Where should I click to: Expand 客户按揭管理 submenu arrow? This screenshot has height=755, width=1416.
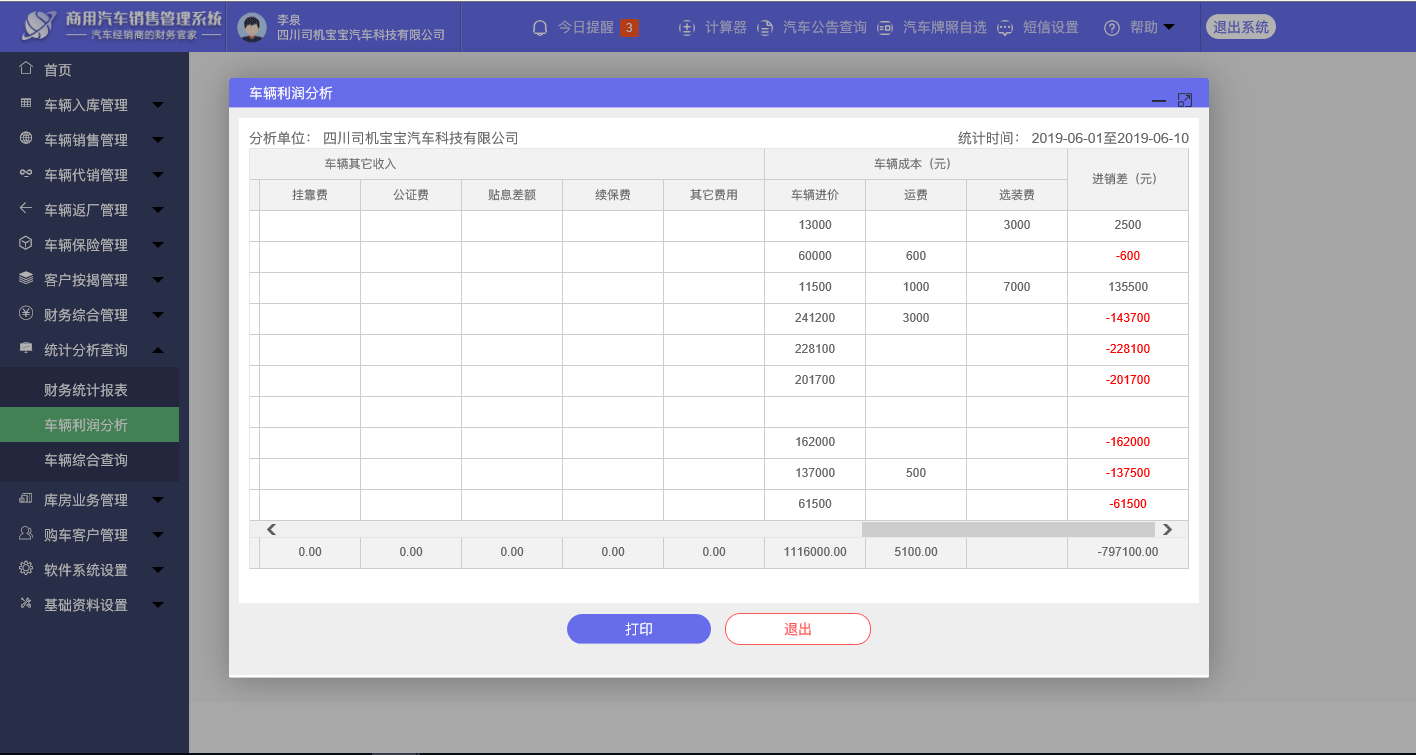pos(158,280)
